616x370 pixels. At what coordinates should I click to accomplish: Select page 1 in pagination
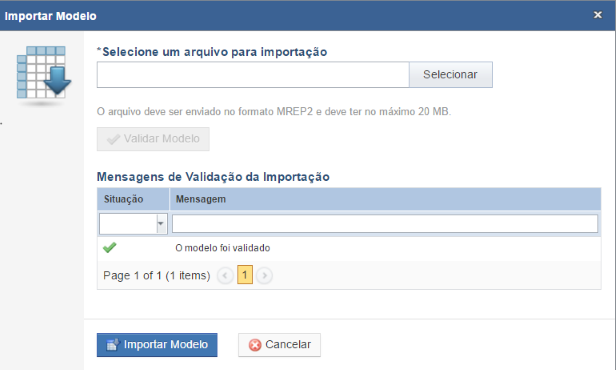click(x=245, y=275)
